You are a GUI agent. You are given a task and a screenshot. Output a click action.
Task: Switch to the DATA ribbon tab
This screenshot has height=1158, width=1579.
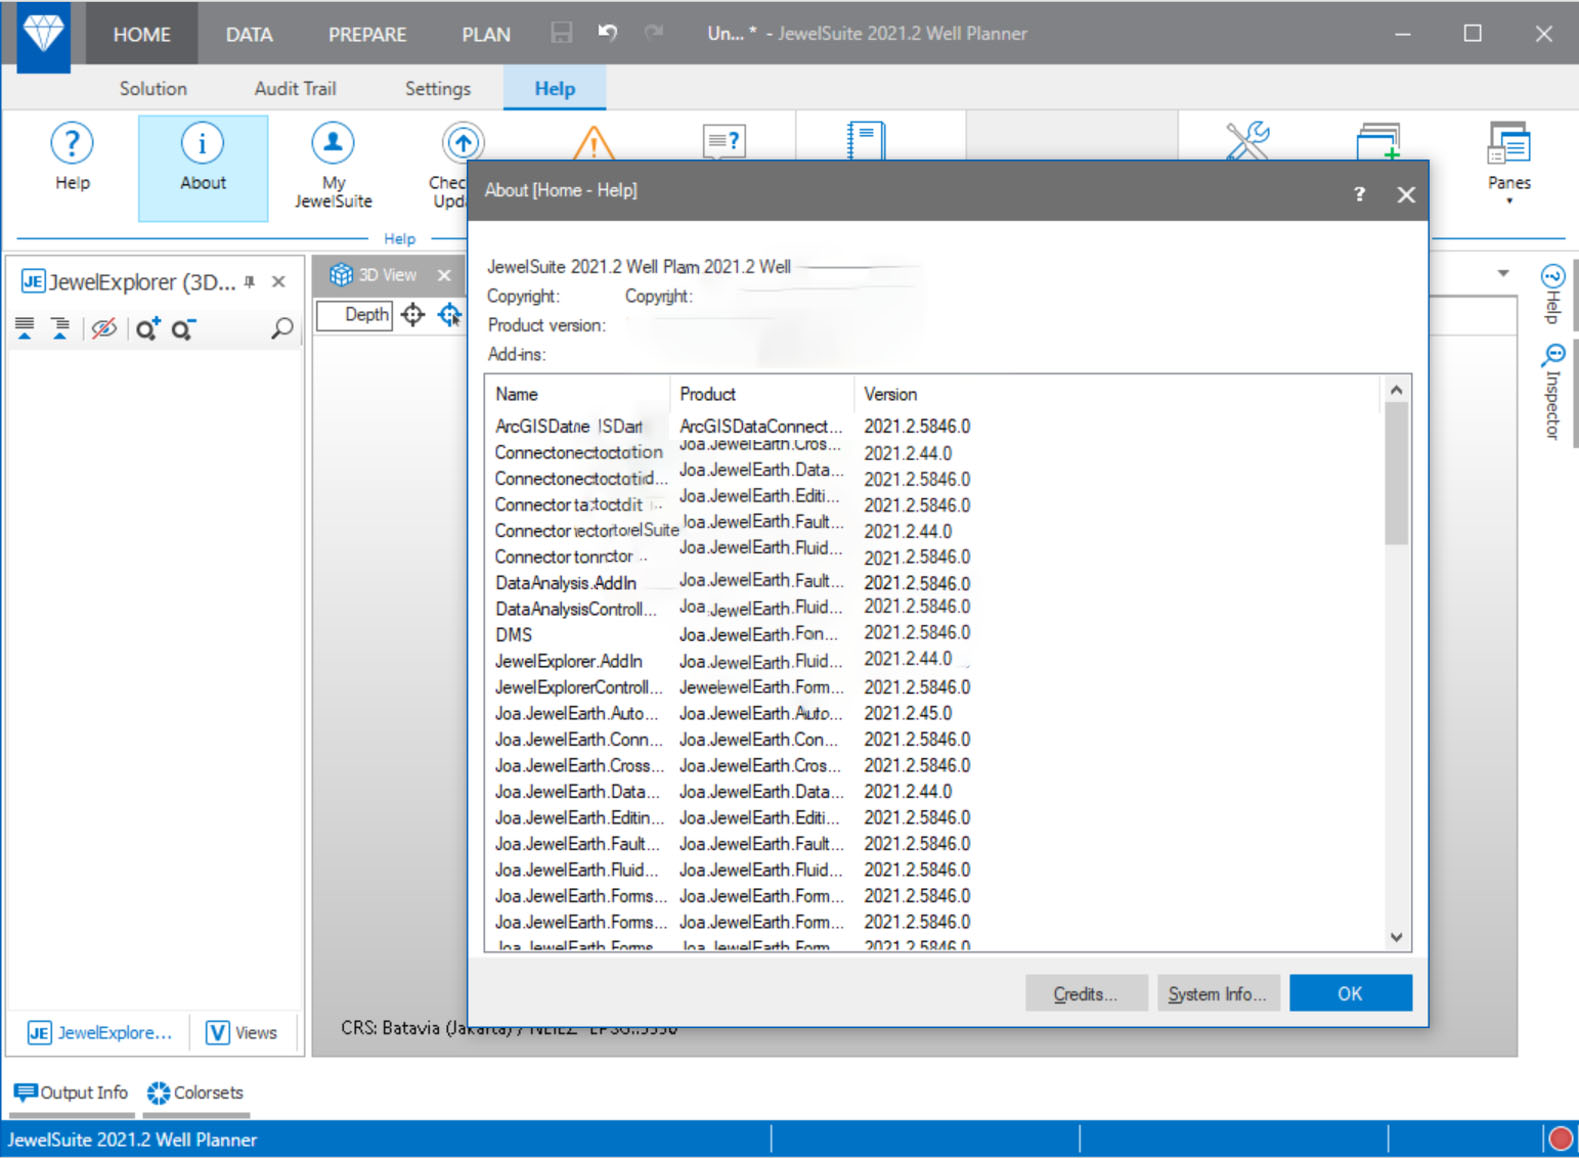pos(249,34)
